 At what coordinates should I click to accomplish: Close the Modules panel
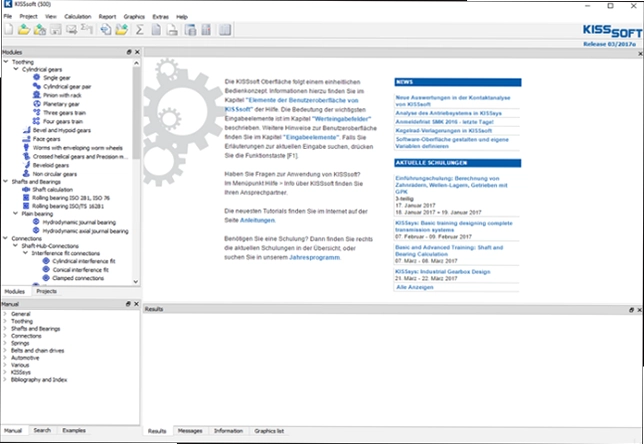click(x=137, y=52)
